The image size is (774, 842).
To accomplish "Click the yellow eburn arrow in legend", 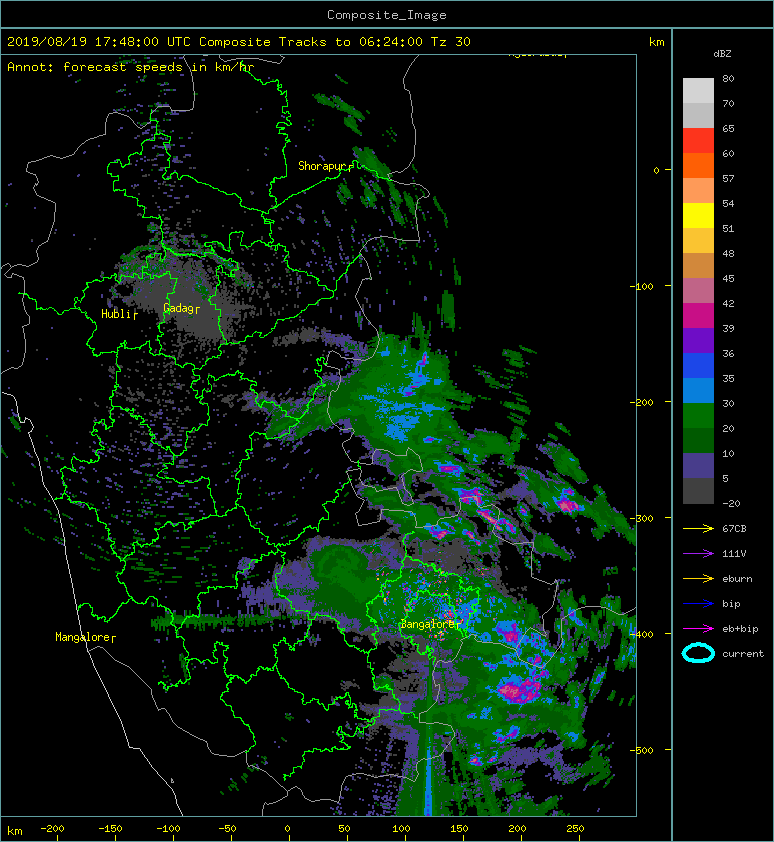I will [x=698, y=578].
